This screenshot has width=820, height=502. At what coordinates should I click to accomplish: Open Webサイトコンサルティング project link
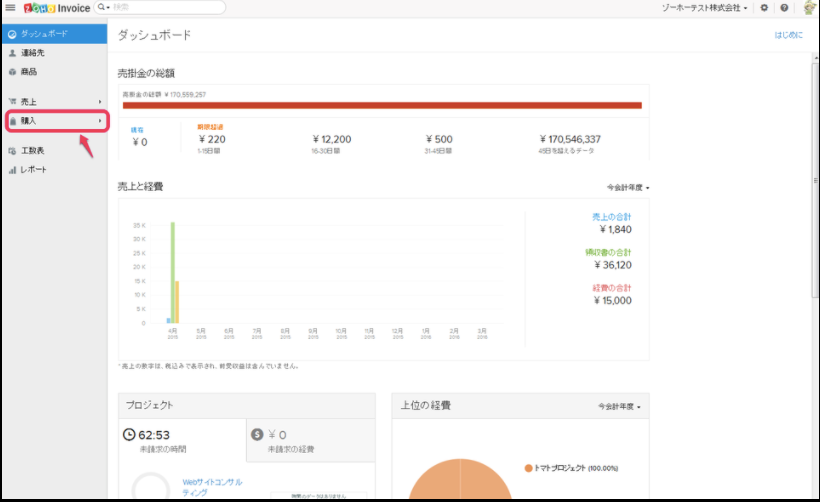pyautogui.click(x=212, y=487)
